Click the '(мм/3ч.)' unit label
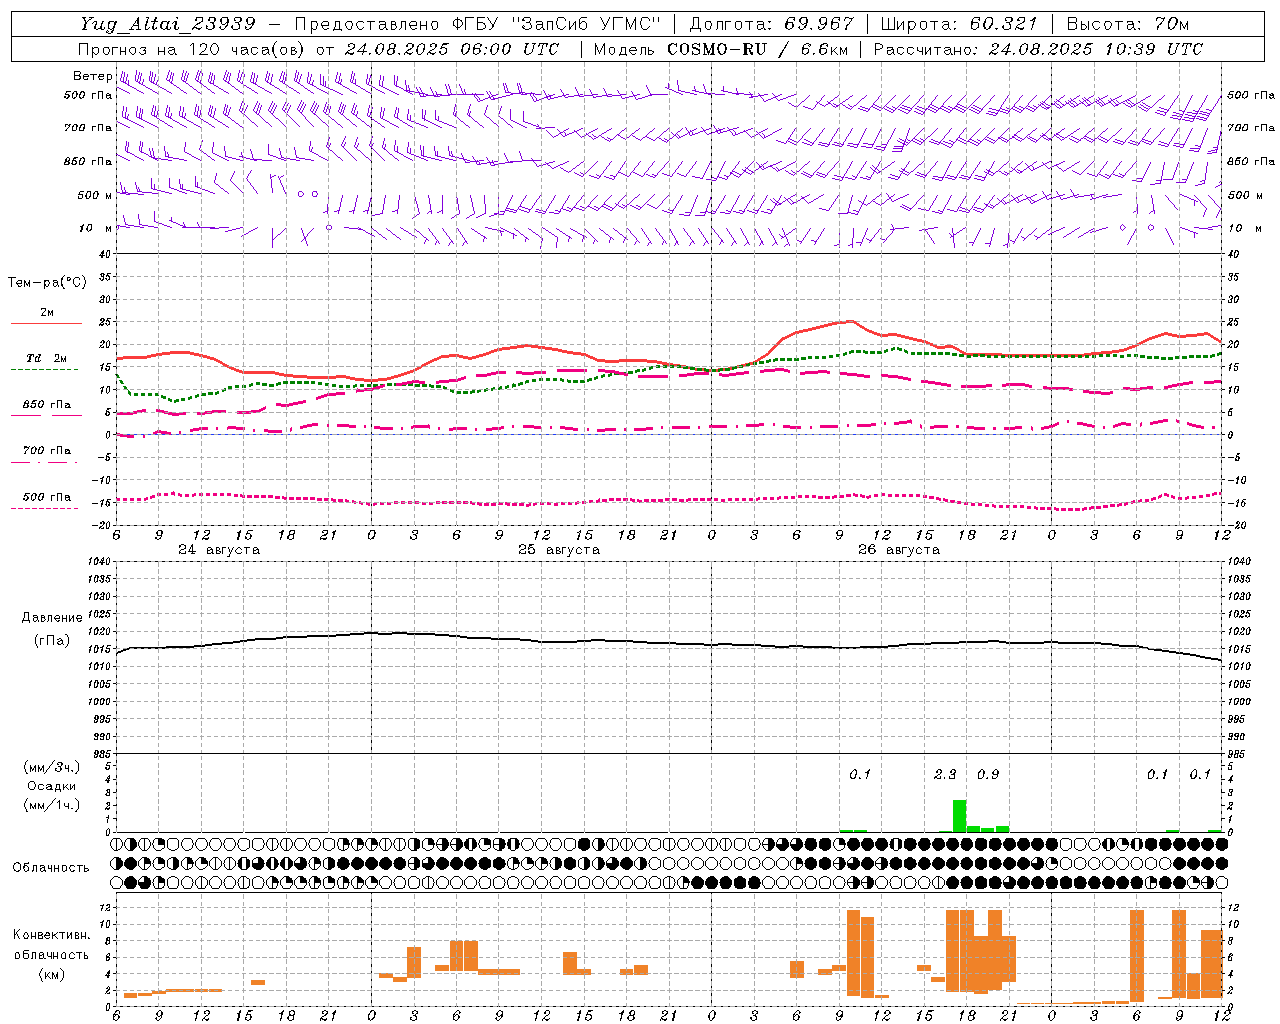Screen dimensions: 1280x1024 click(52, 767)
